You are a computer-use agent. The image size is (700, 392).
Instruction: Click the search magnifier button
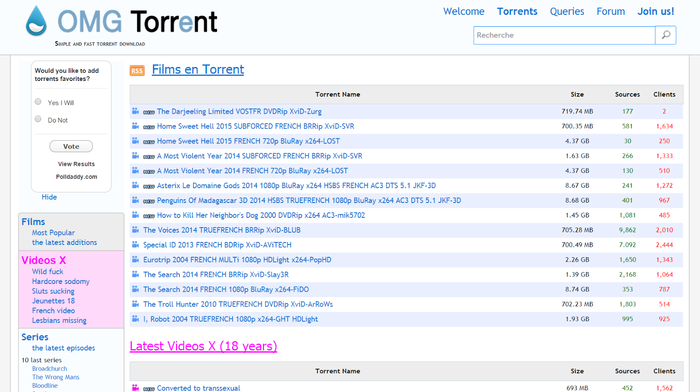666,35
